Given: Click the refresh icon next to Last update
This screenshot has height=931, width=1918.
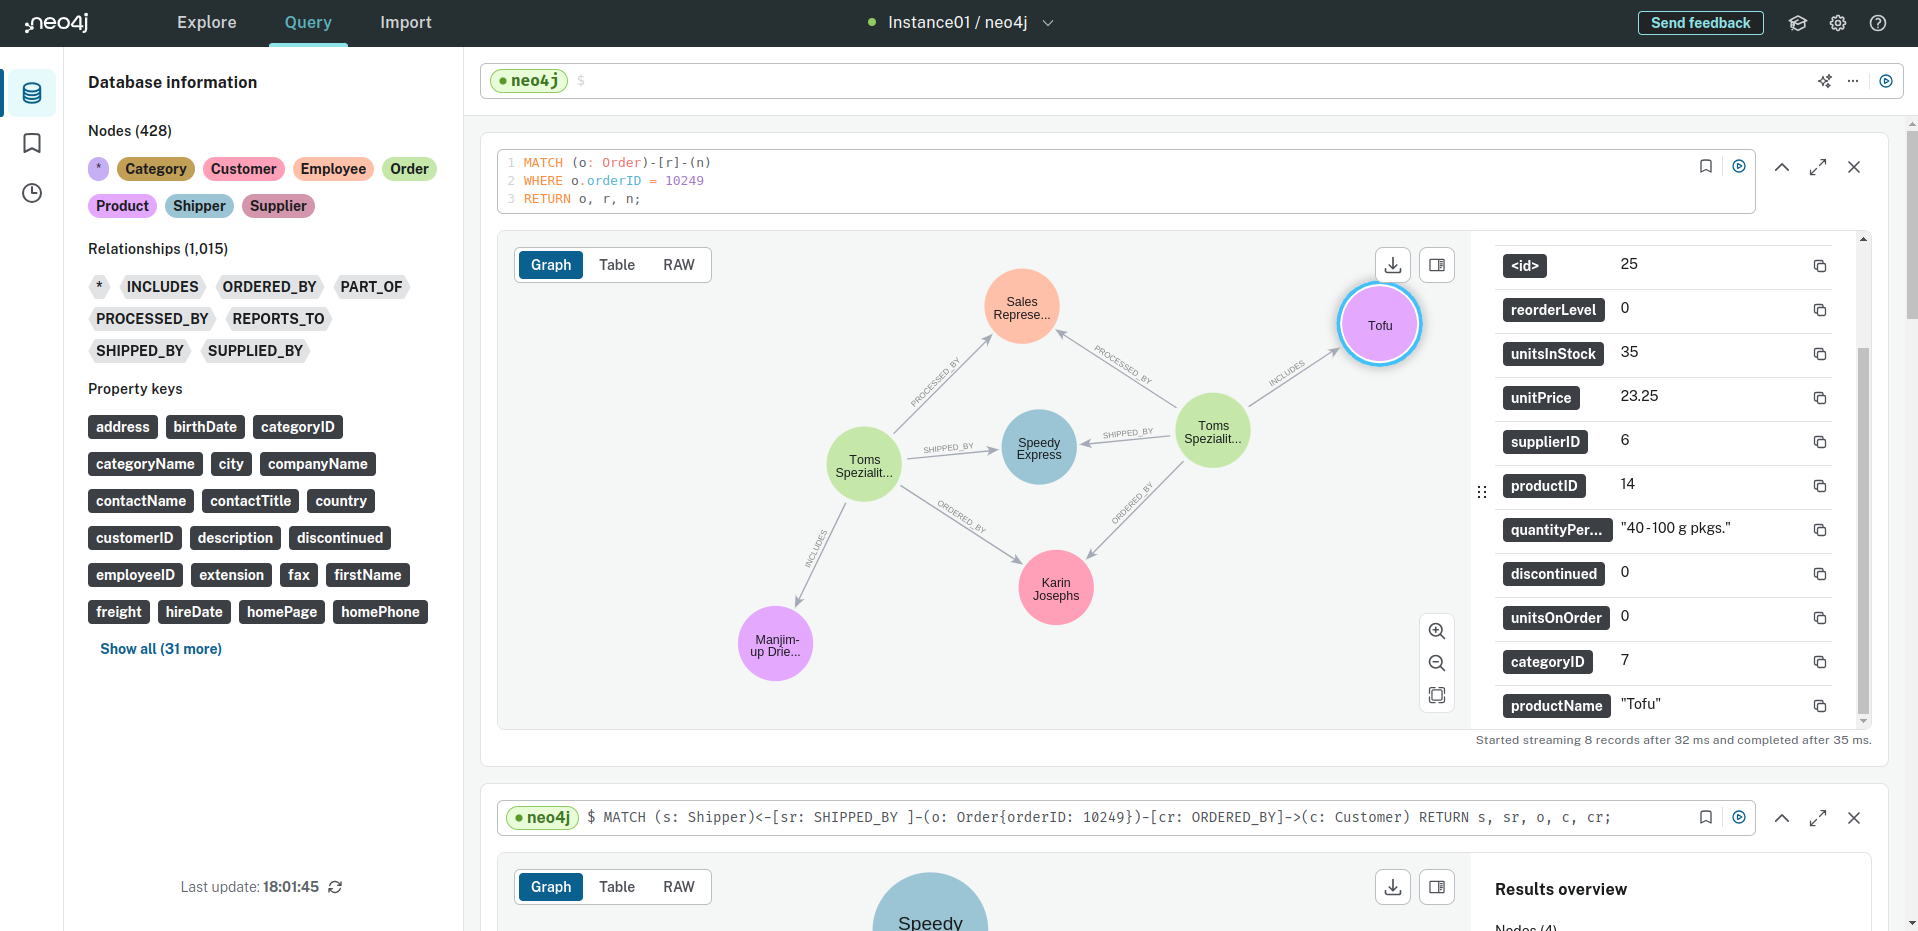Looking at the screenshot, I should 335,887.
